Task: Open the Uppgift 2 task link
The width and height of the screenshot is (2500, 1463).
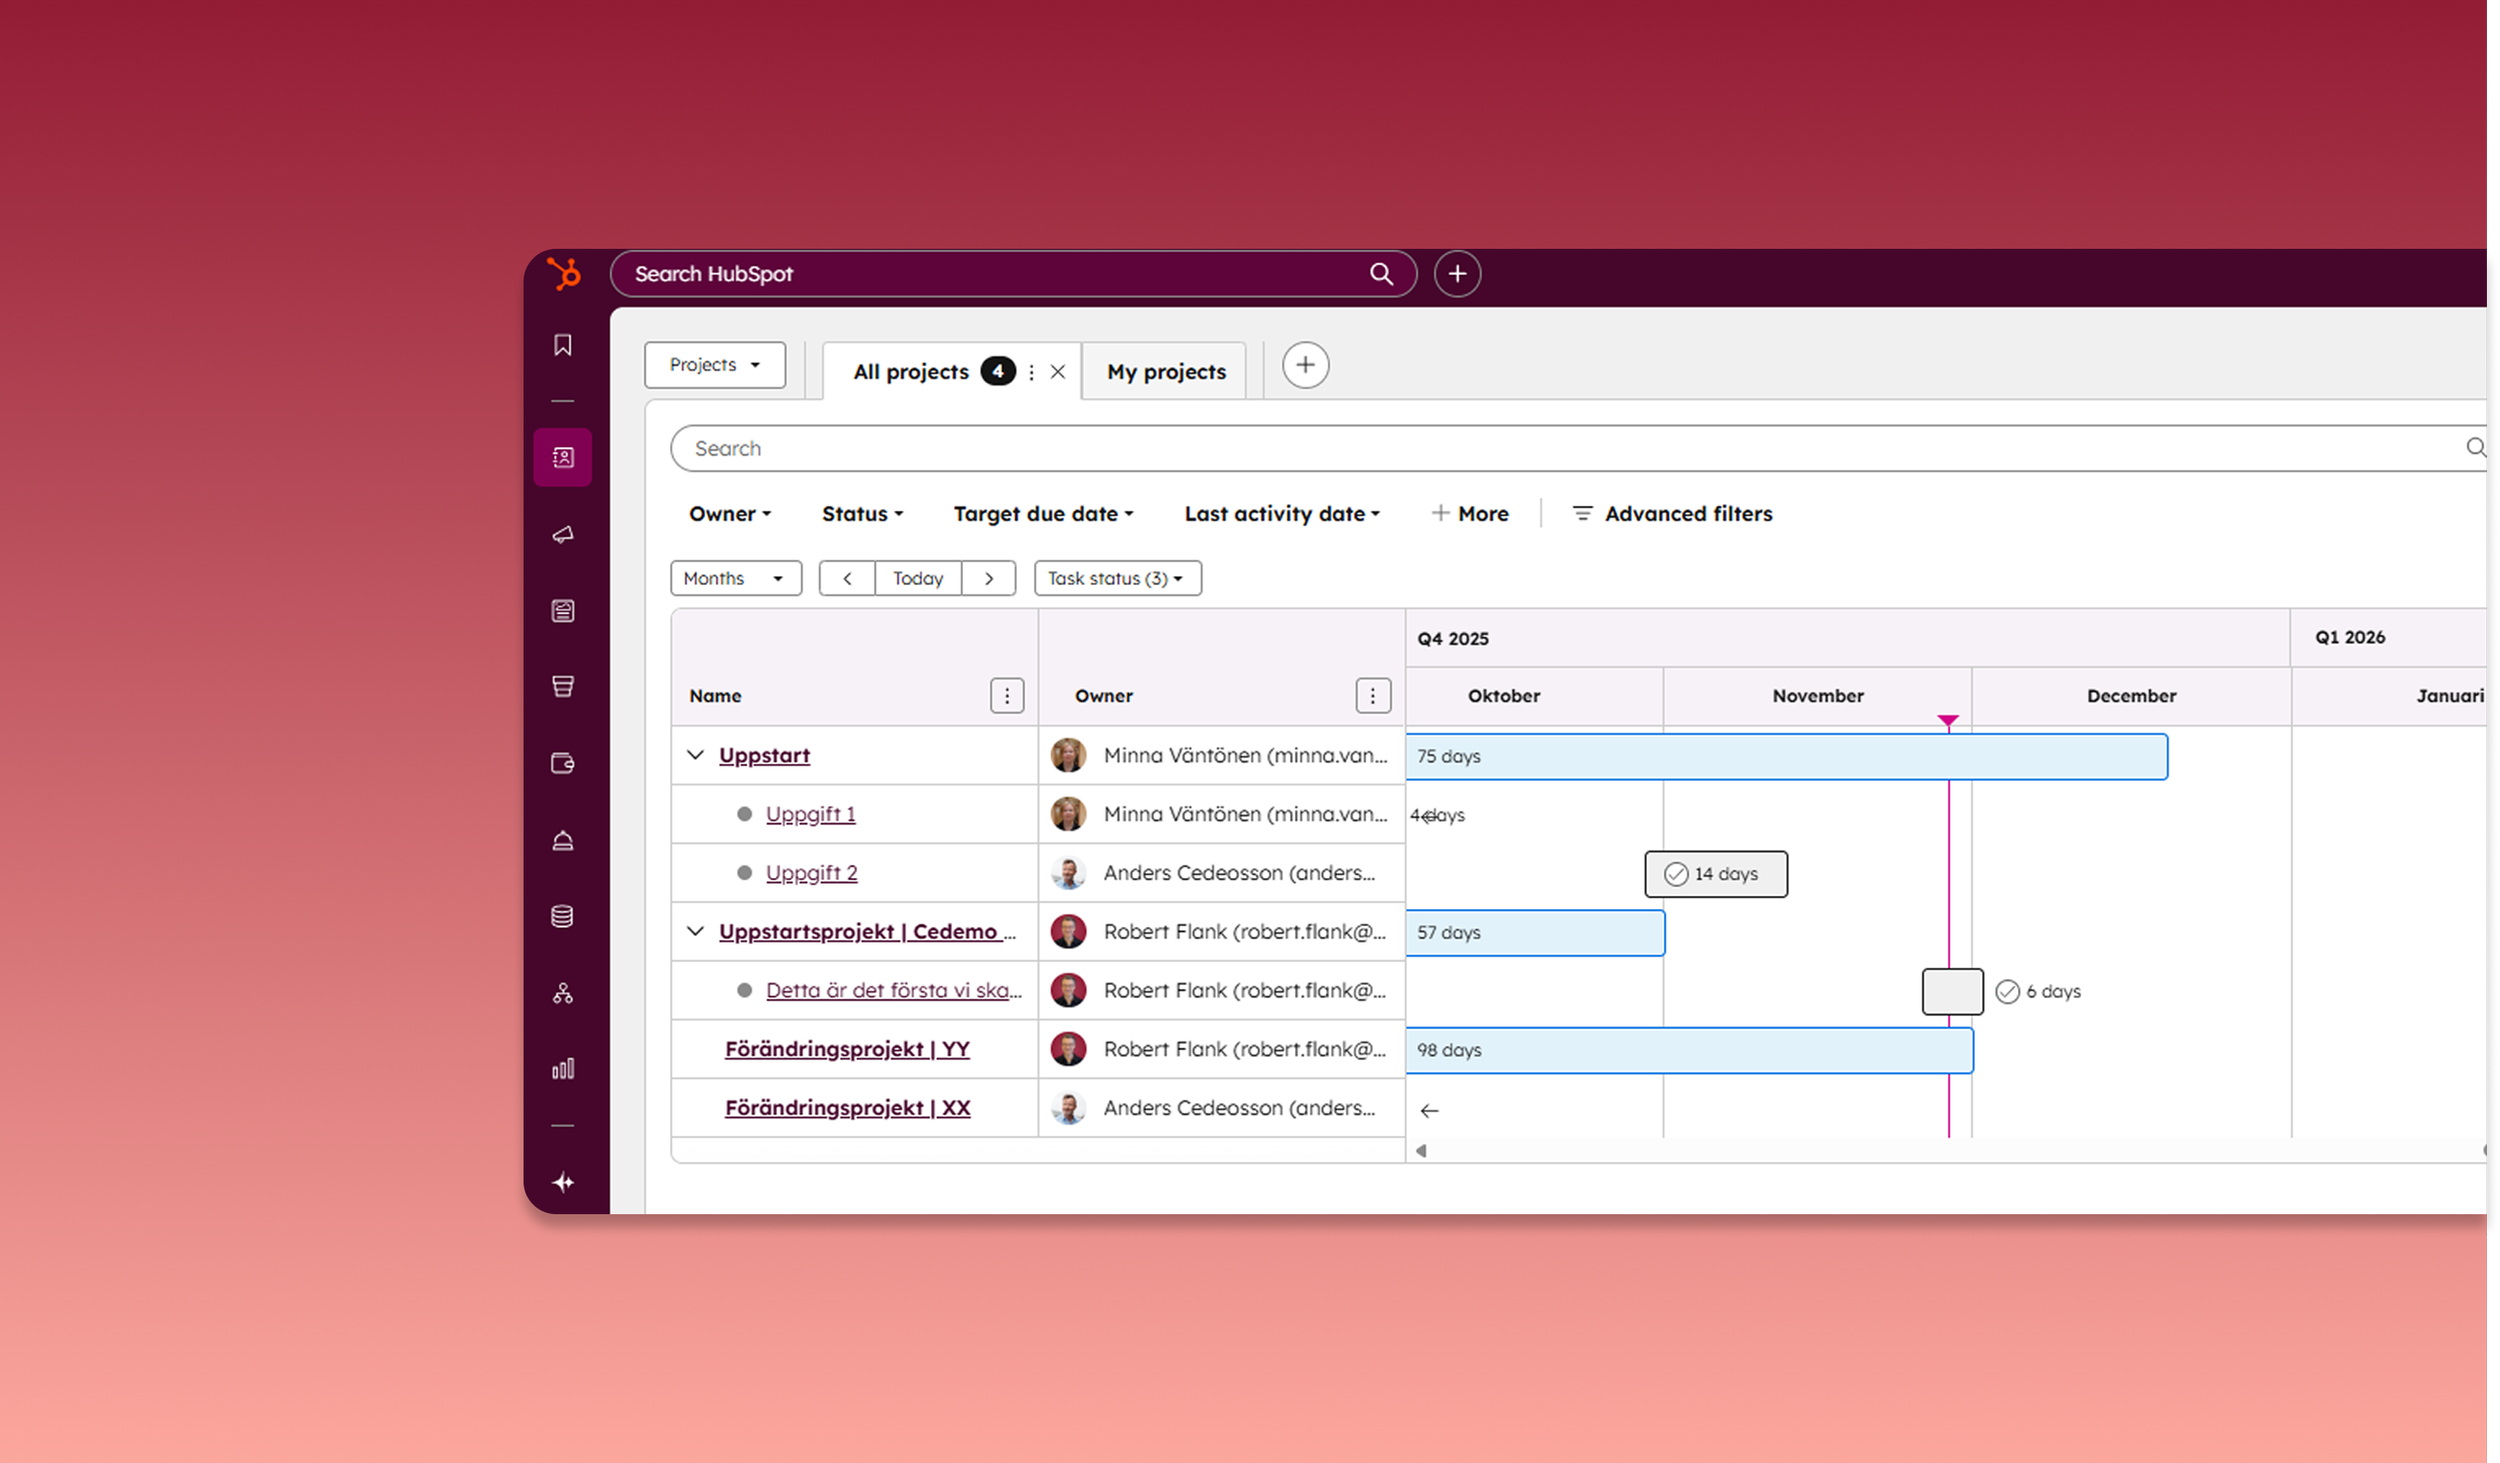Action: tap(812, 873)
